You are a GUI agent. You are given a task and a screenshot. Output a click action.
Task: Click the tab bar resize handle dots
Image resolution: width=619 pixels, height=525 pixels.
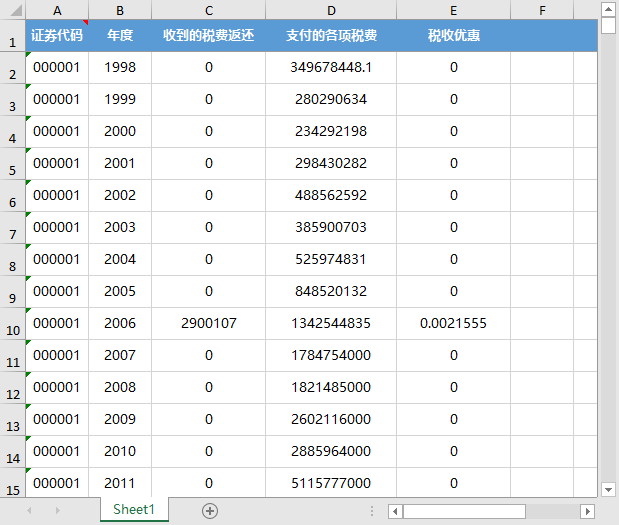[372, 511]
